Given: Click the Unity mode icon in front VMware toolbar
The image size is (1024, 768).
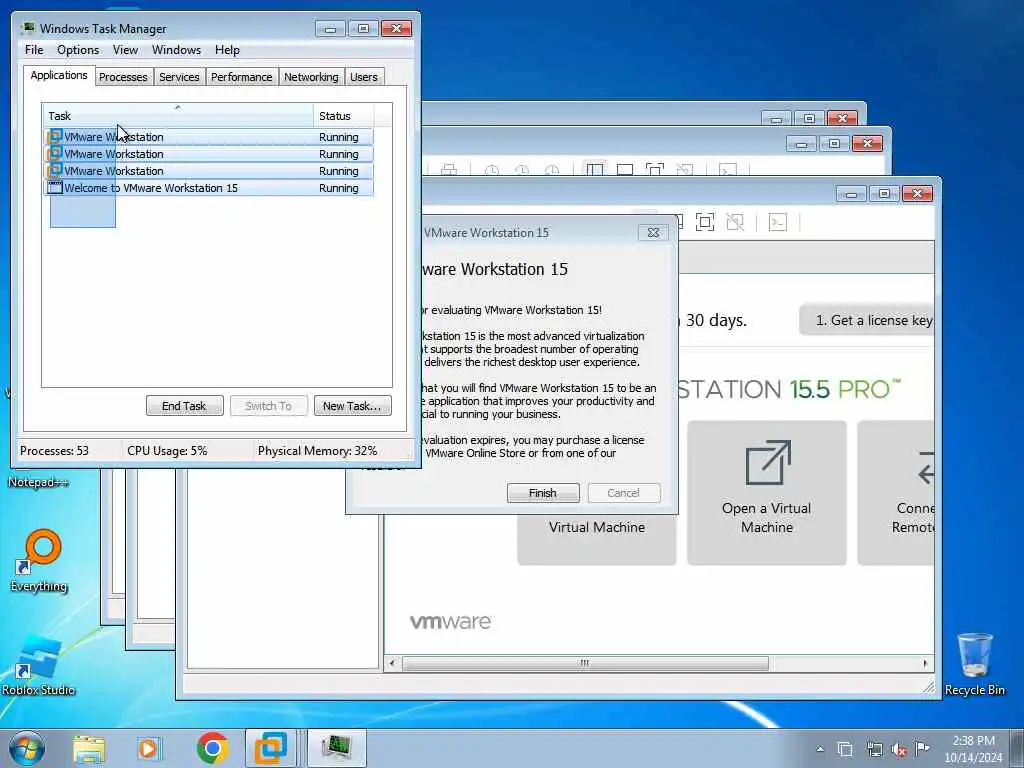Looking at the screenshot, I should pos(735,223).
